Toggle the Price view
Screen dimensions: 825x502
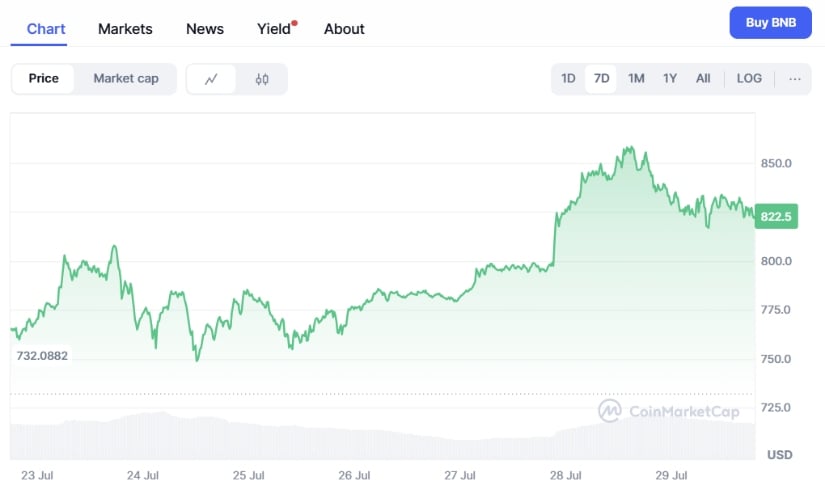pos(43,79)
